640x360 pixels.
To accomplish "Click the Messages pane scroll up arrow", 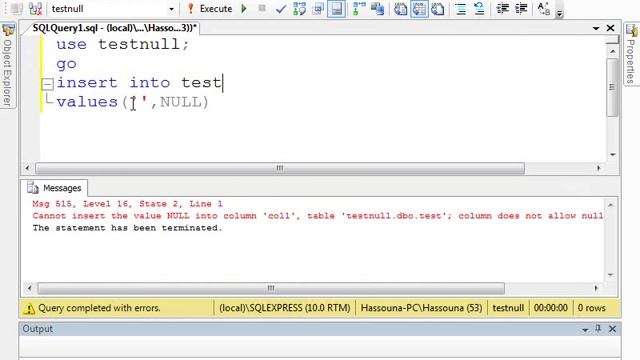I will pos(611,205).
